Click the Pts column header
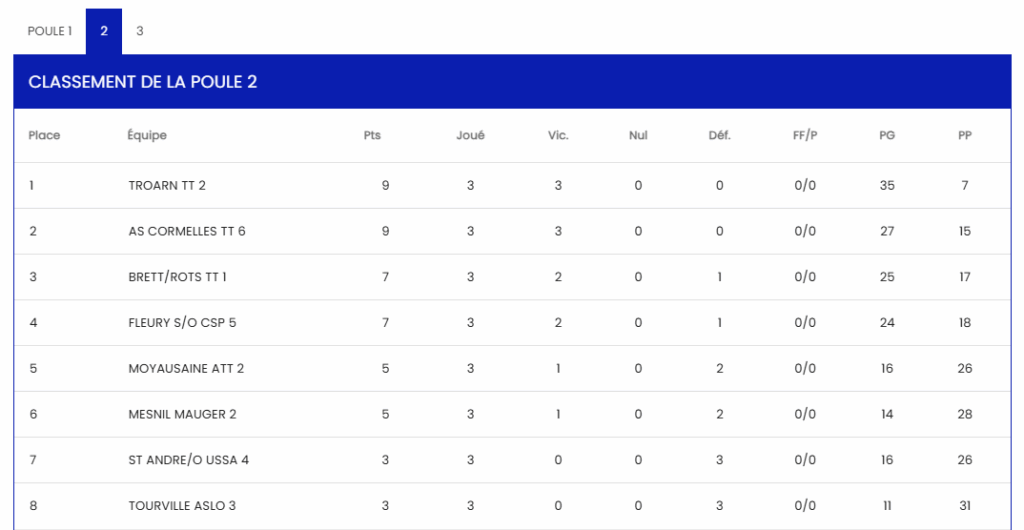This screenshot has width=1024, height=530. click(x=372, y=136)
